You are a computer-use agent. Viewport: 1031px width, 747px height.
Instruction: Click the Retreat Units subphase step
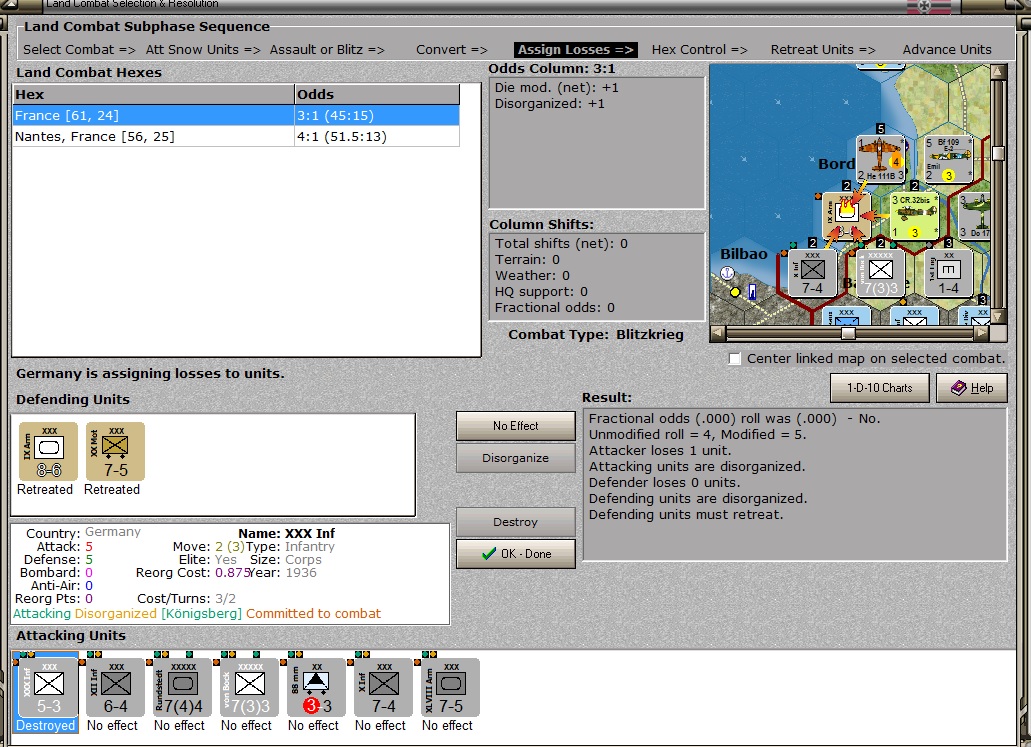[823, 49]
